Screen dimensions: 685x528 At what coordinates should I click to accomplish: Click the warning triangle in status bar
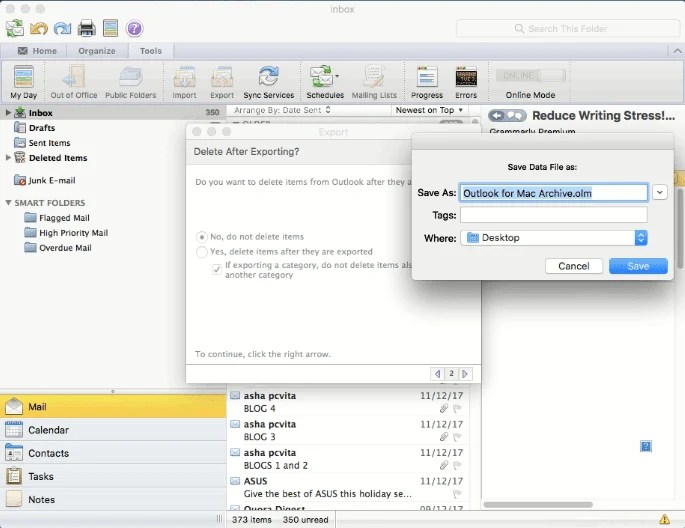pos(664,519)
